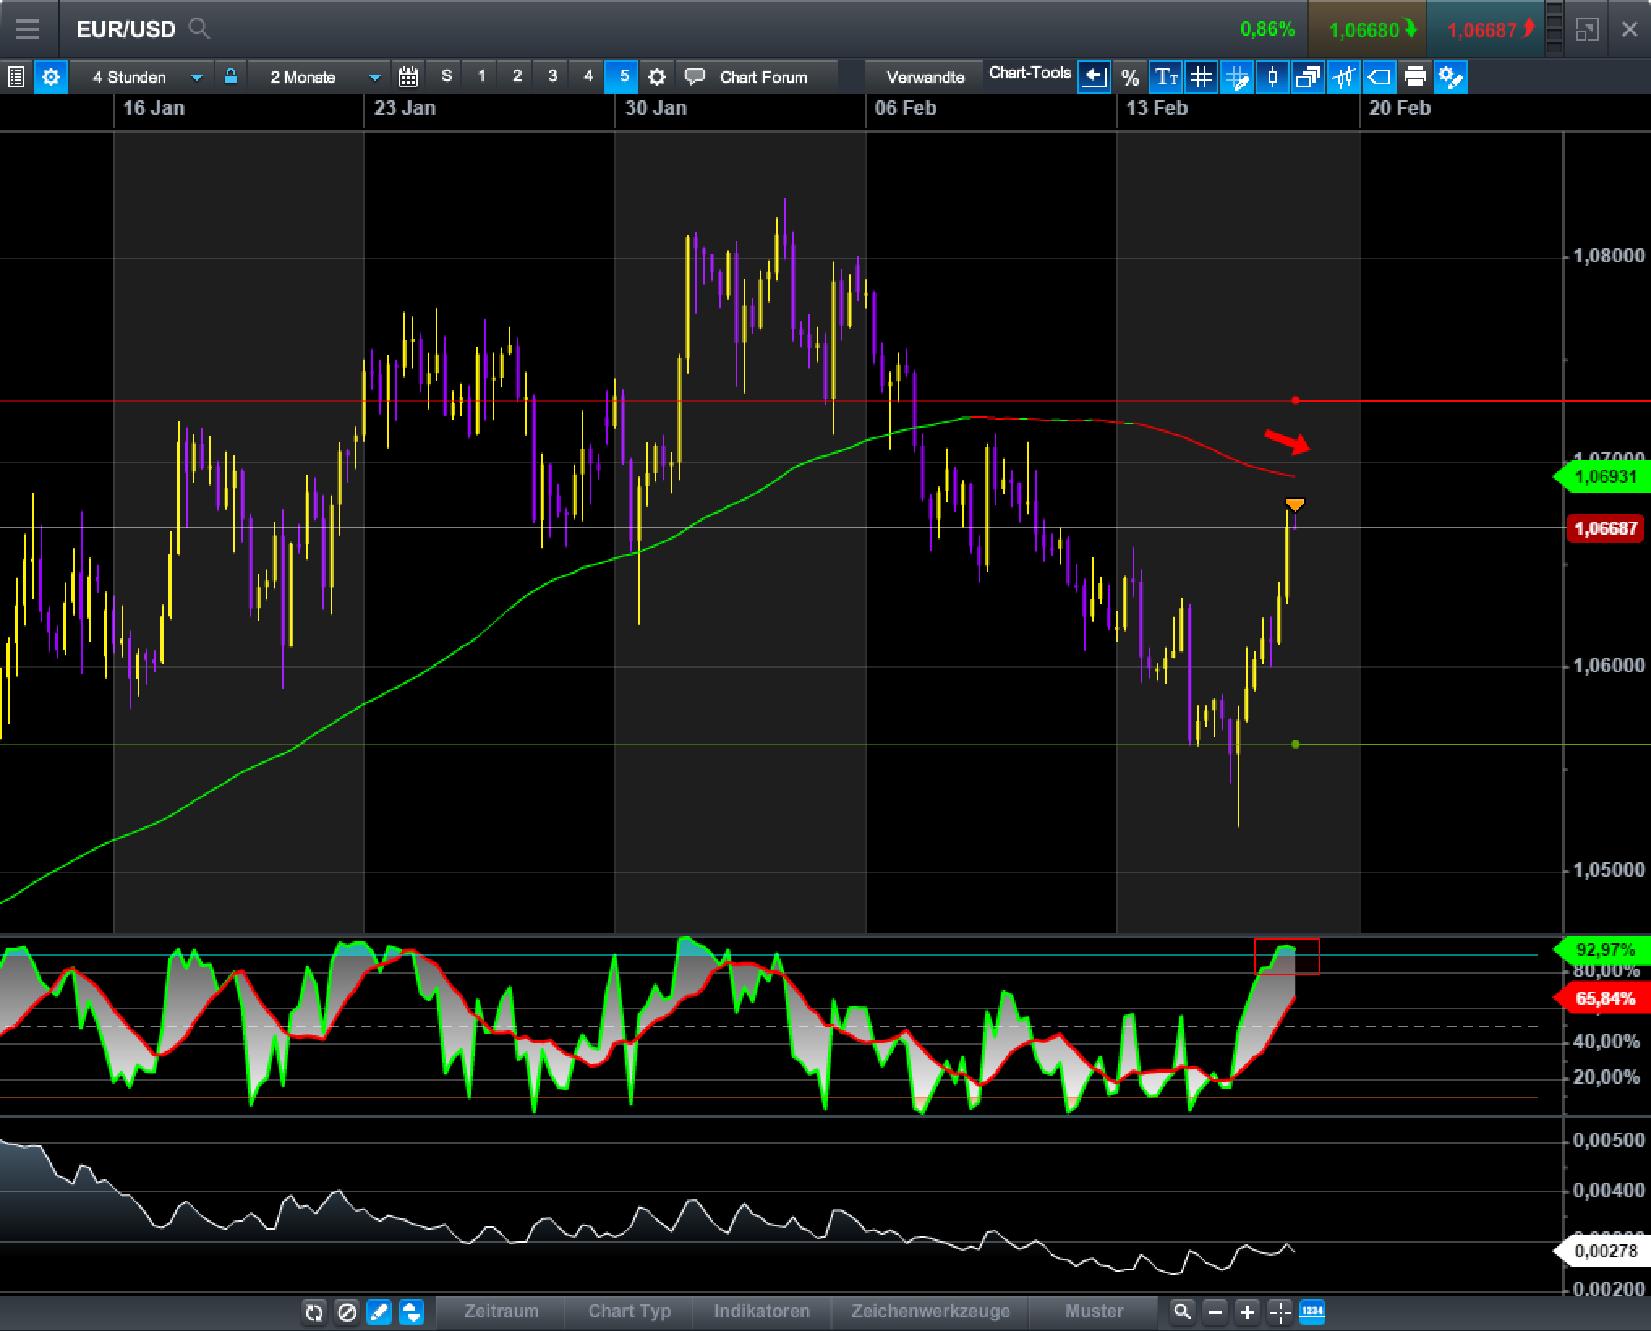Unlock the timeframe padlock toggle
The image size is (1651, 1331).
click(230, 76)
